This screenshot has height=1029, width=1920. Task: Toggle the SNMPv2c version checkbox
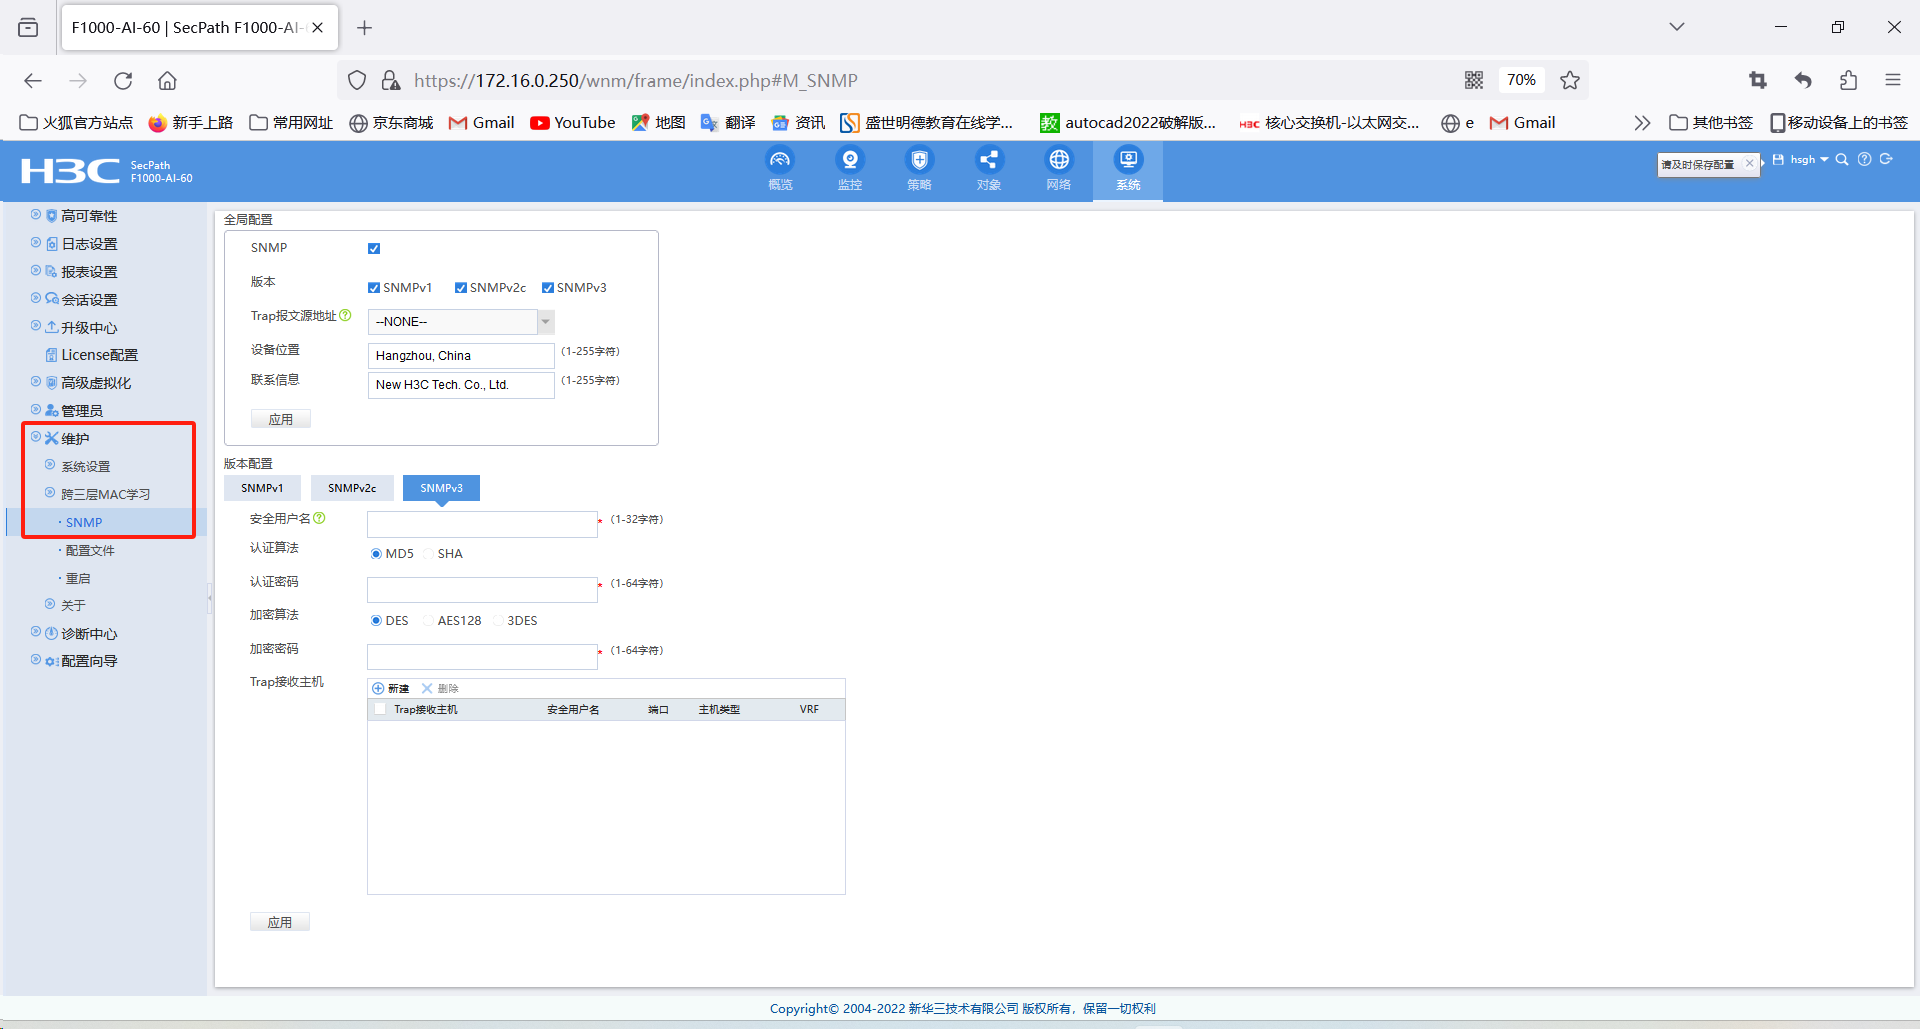461,288
